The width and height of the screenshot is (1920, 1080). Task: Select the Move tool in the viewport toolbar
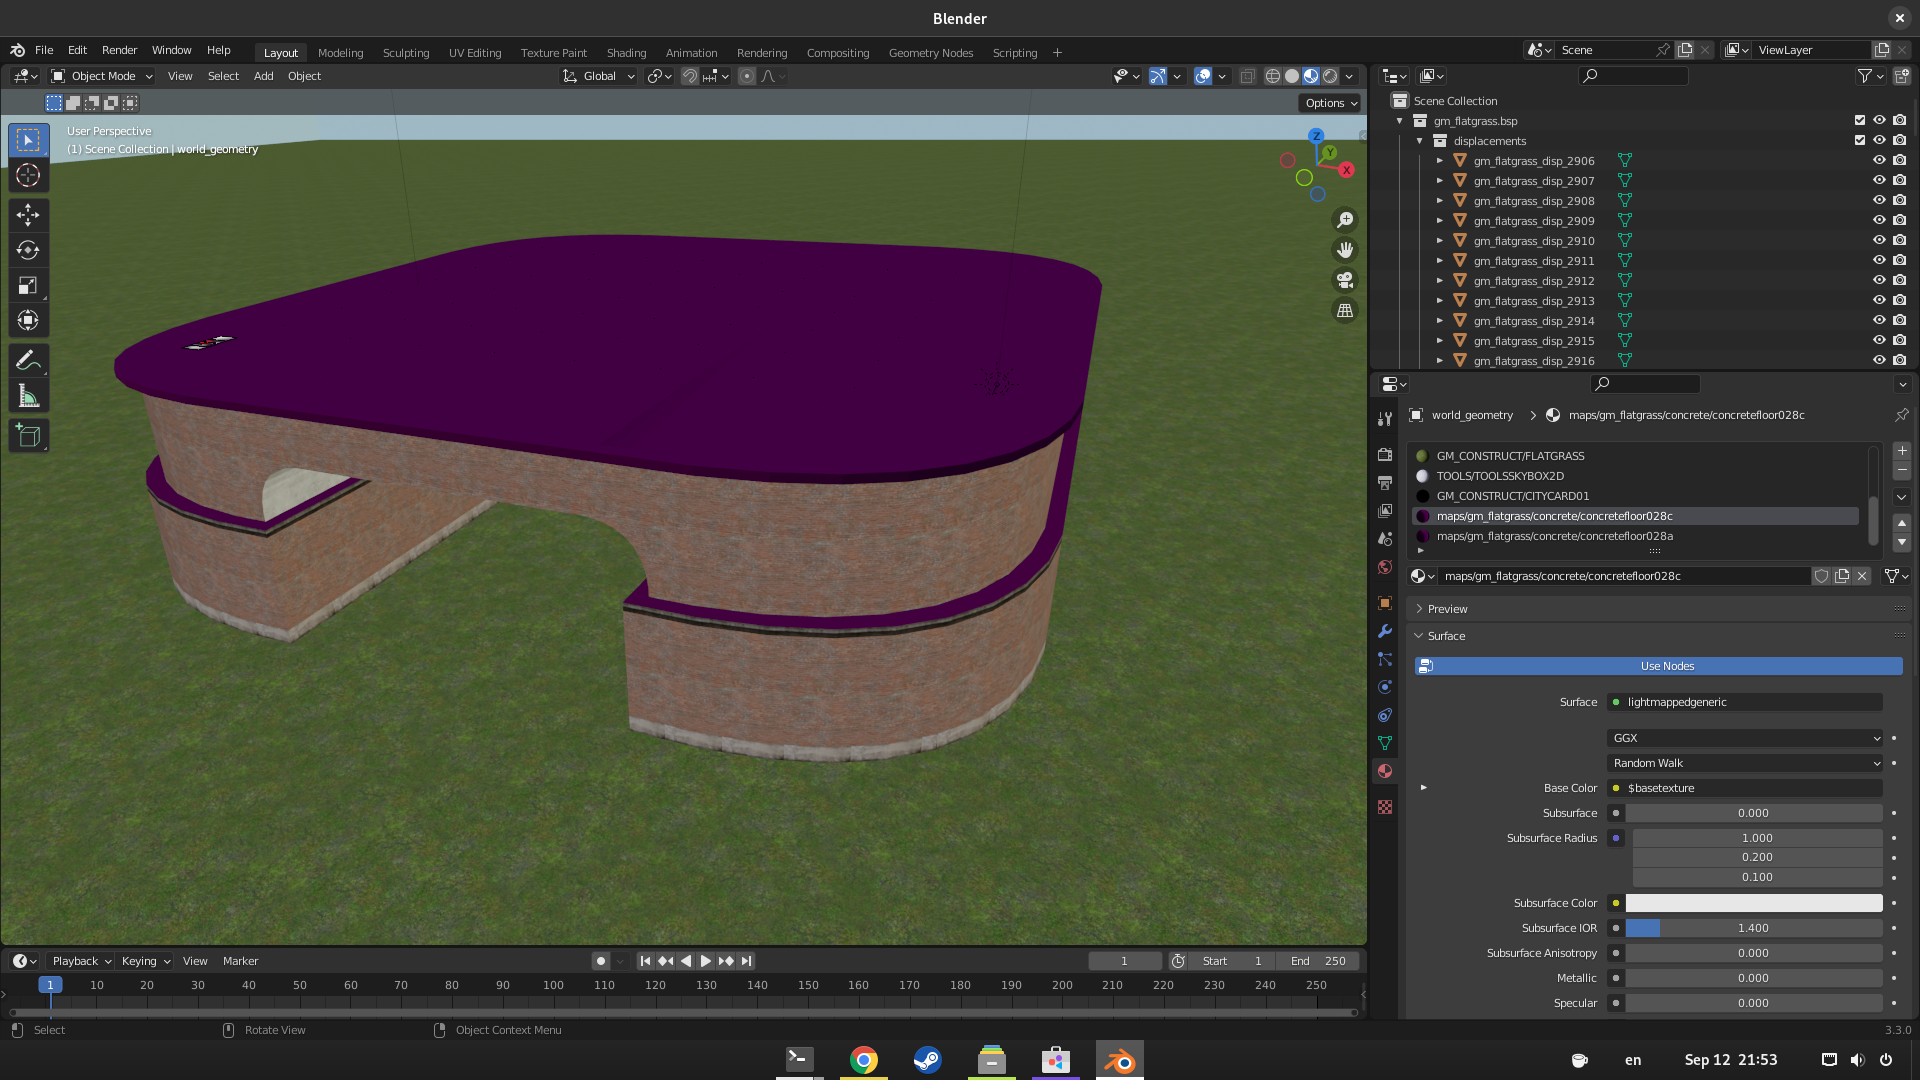point(28,214)
